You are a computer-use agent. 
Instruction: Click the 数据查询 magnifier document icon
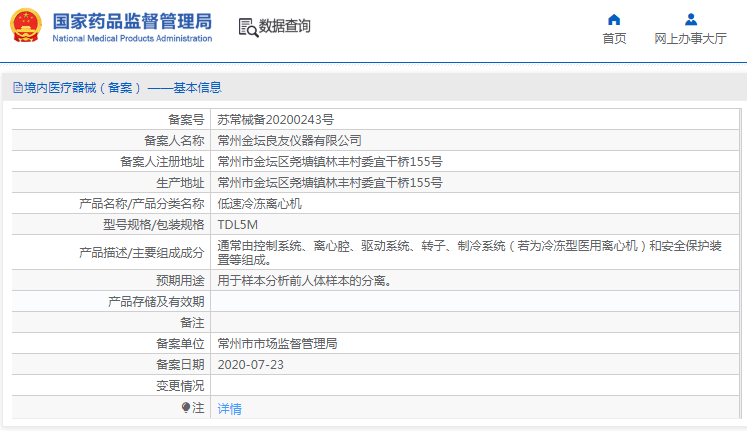pos(247,27)
